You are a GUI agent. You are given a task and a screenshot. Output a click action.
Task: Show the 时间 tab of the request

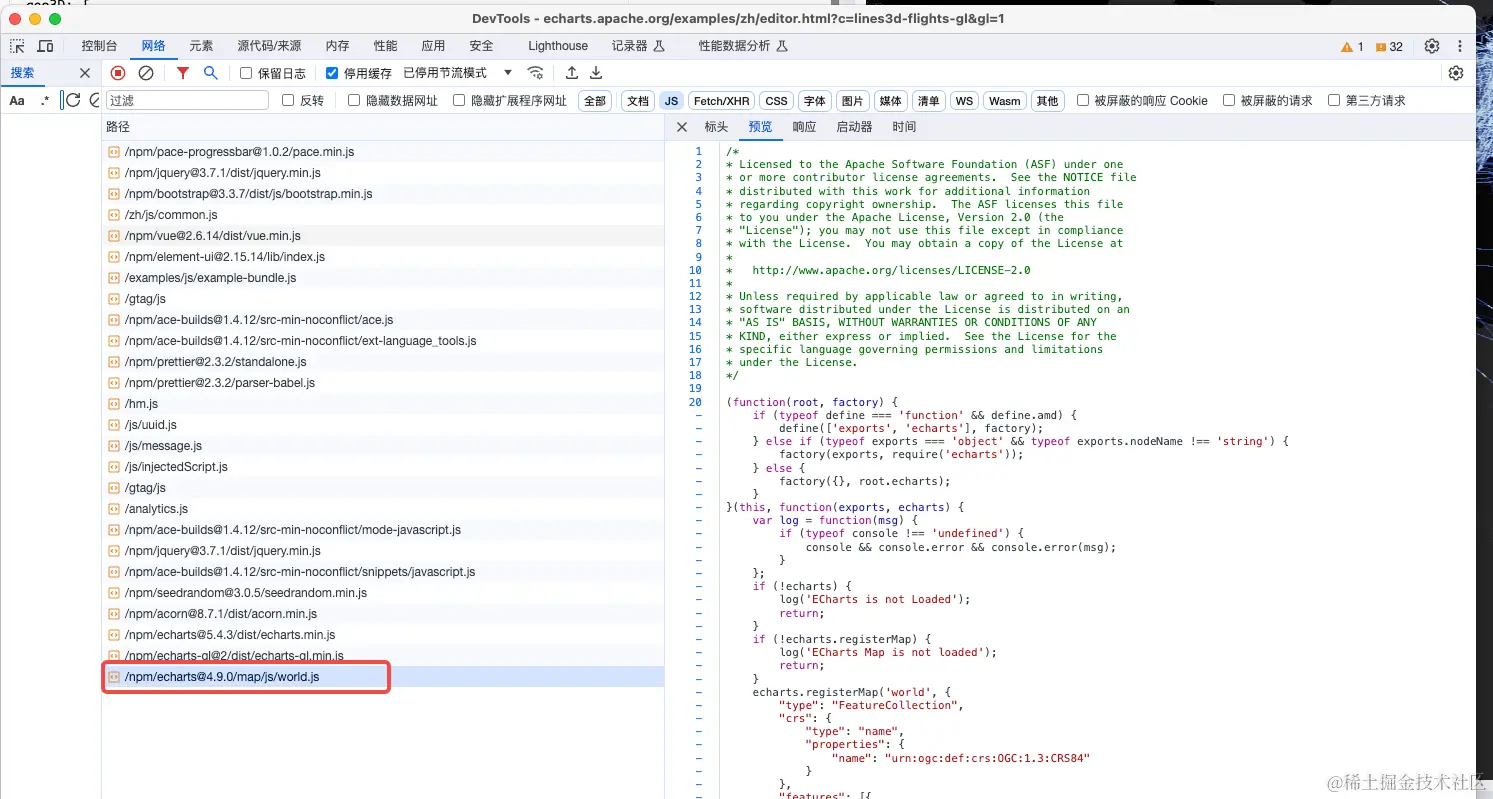pyautogui.click(x=904, y=127)
